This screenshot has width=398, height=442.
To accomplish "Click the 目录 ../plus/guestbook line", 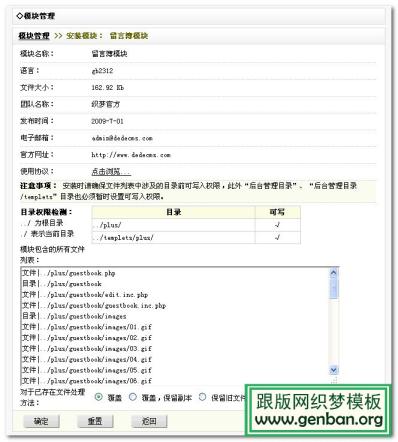I will coord(62,284).
